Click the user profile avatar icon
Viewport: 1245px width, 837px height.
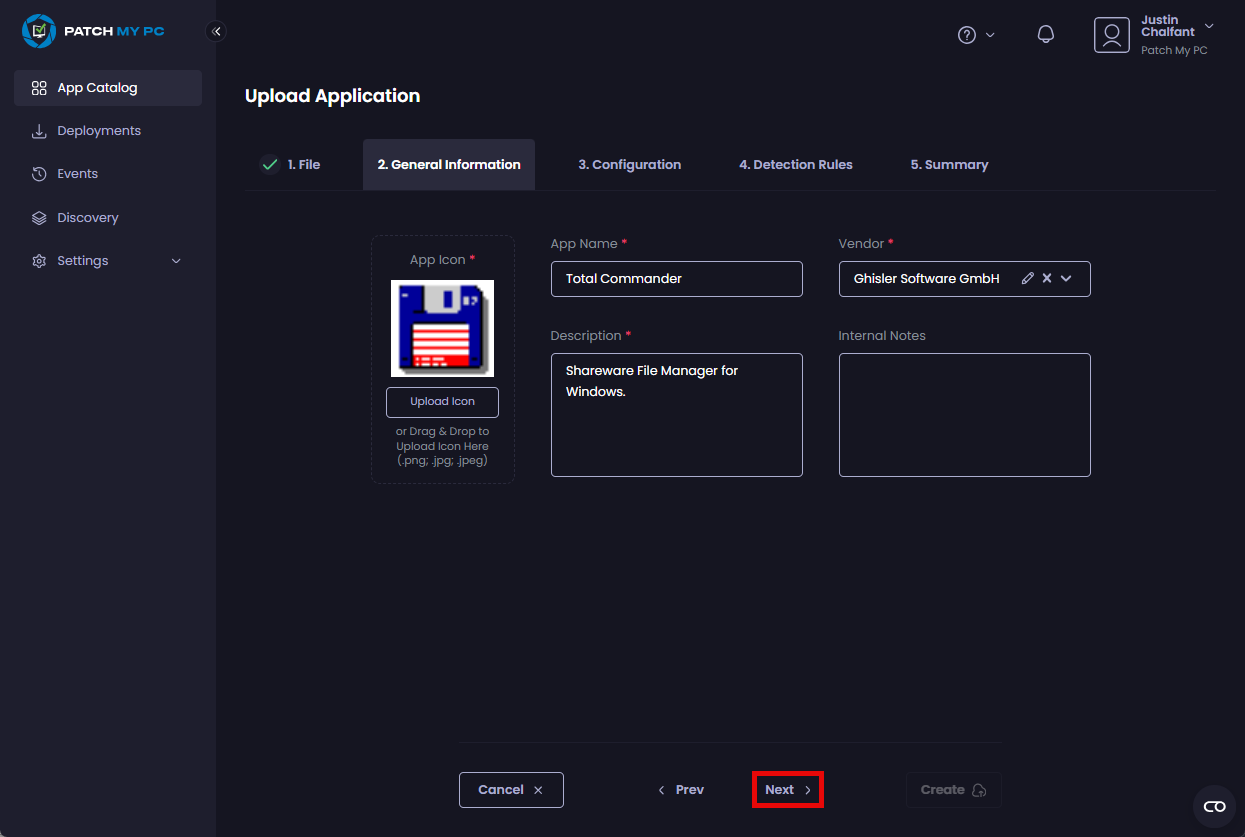(1111, 35)
